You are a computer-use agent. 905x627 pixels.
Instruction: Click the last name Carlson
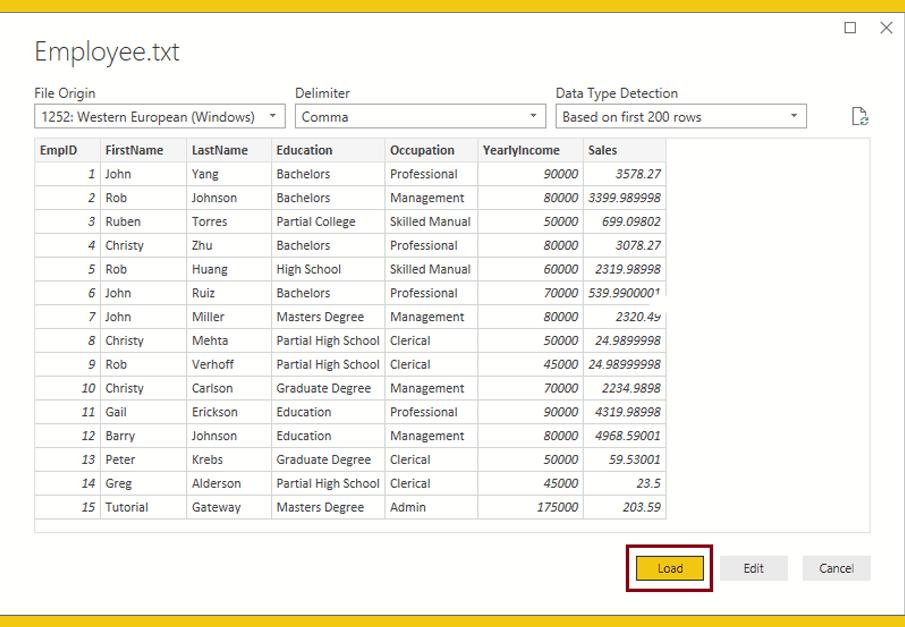pyautogui.click(x=229, y=388)
